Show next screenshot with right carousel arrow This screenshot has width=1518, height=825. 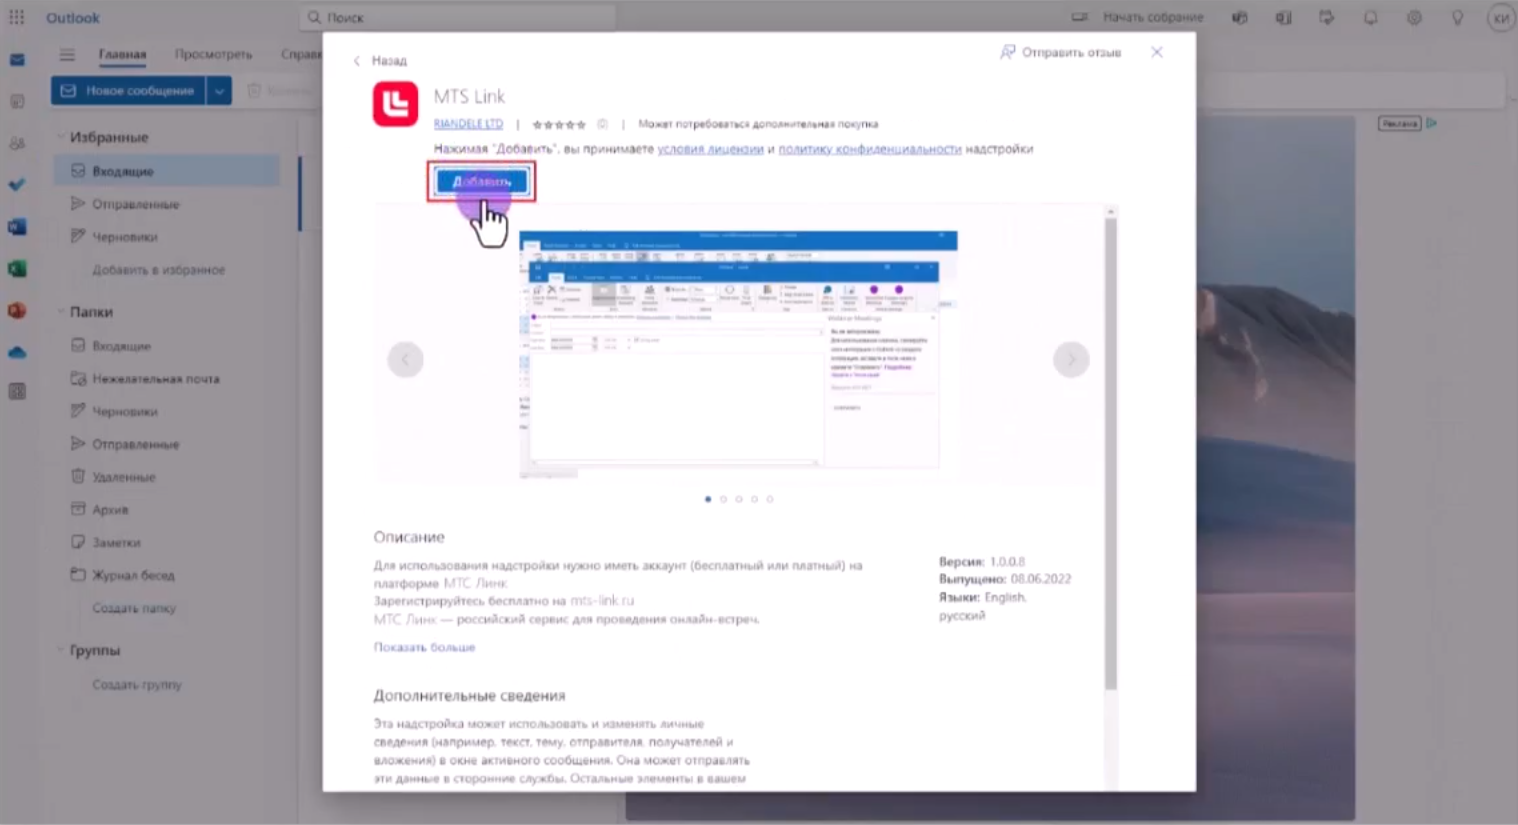(x=1071, y=360)
